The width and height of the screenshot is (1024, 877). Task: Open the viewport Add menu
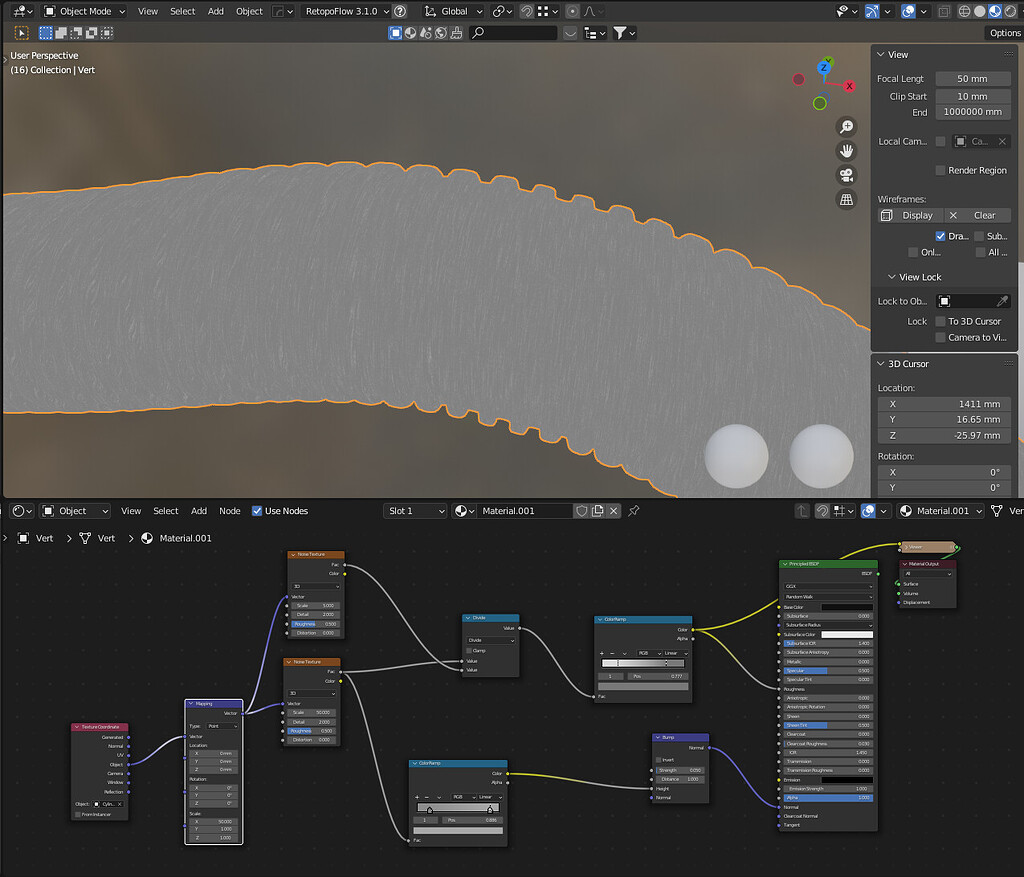[216, 11]
